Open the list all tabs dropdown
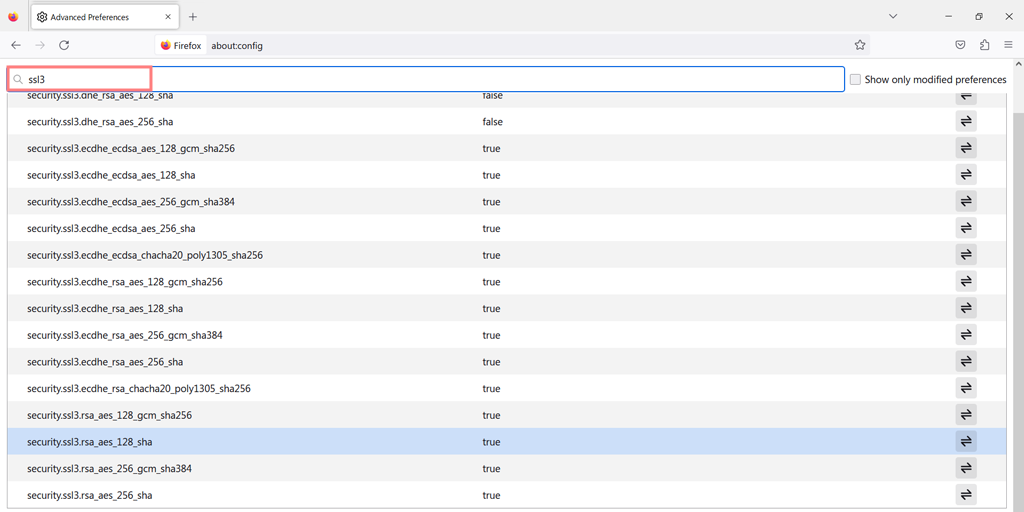1024x512 pixels. (893, 16)
